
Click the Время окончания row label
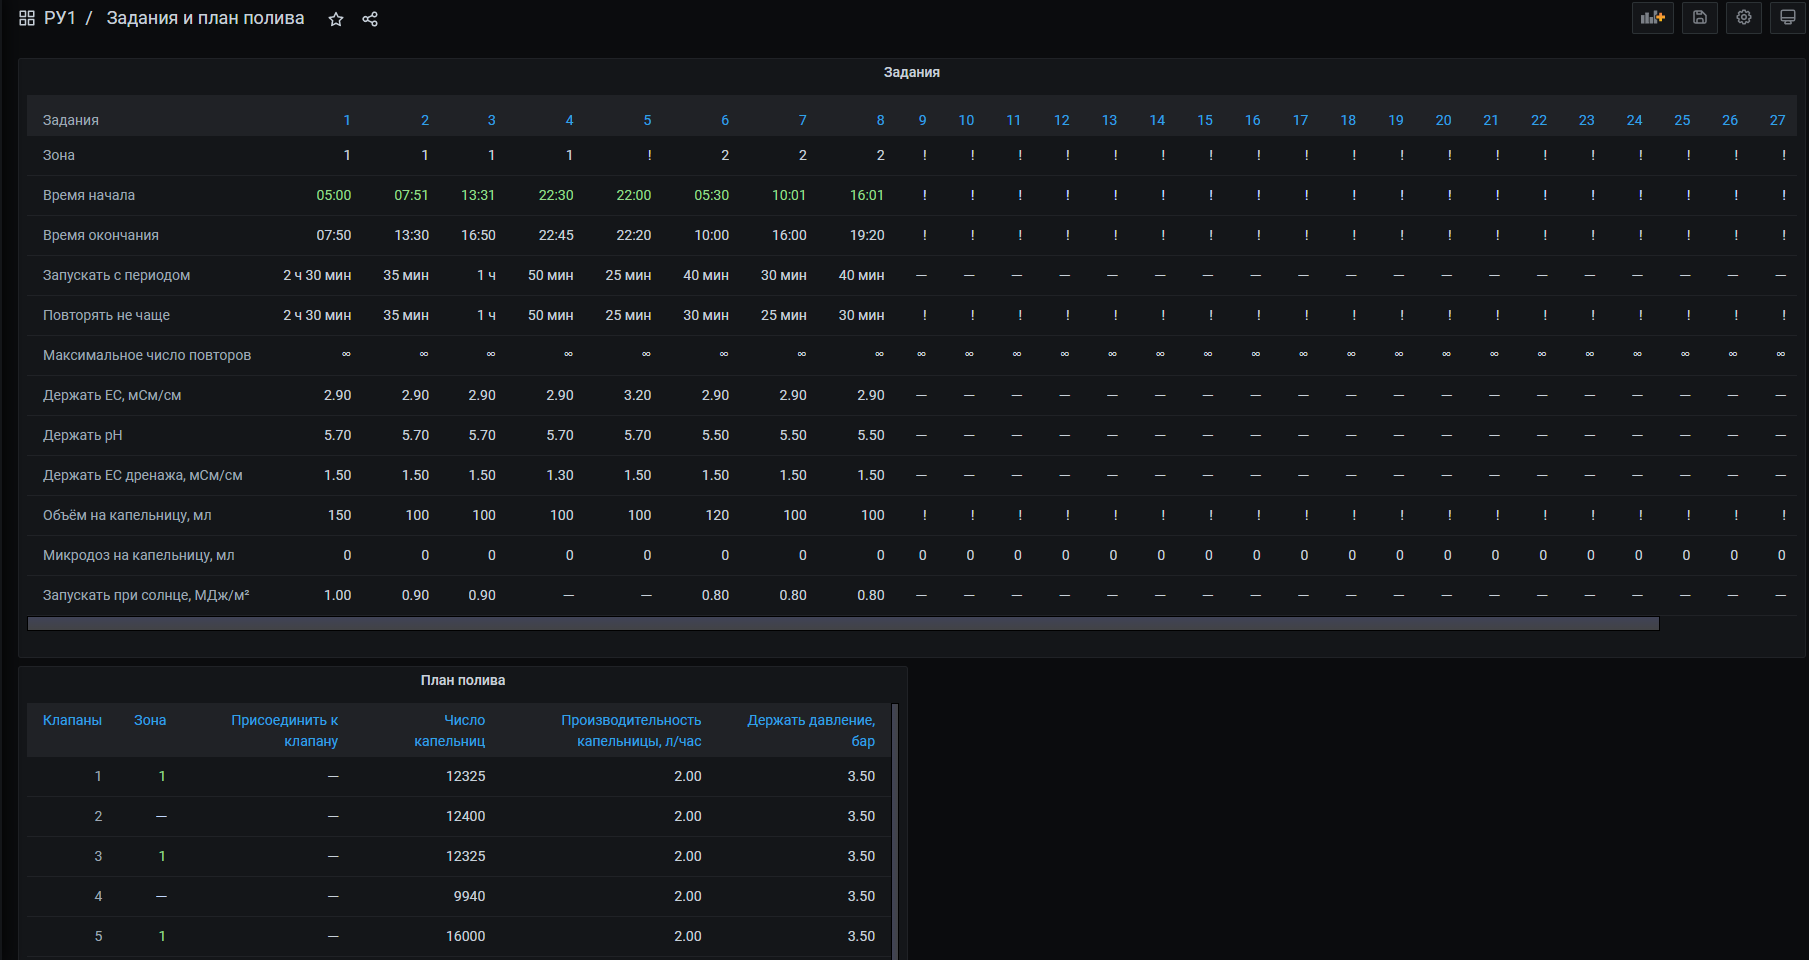[101, 235]
